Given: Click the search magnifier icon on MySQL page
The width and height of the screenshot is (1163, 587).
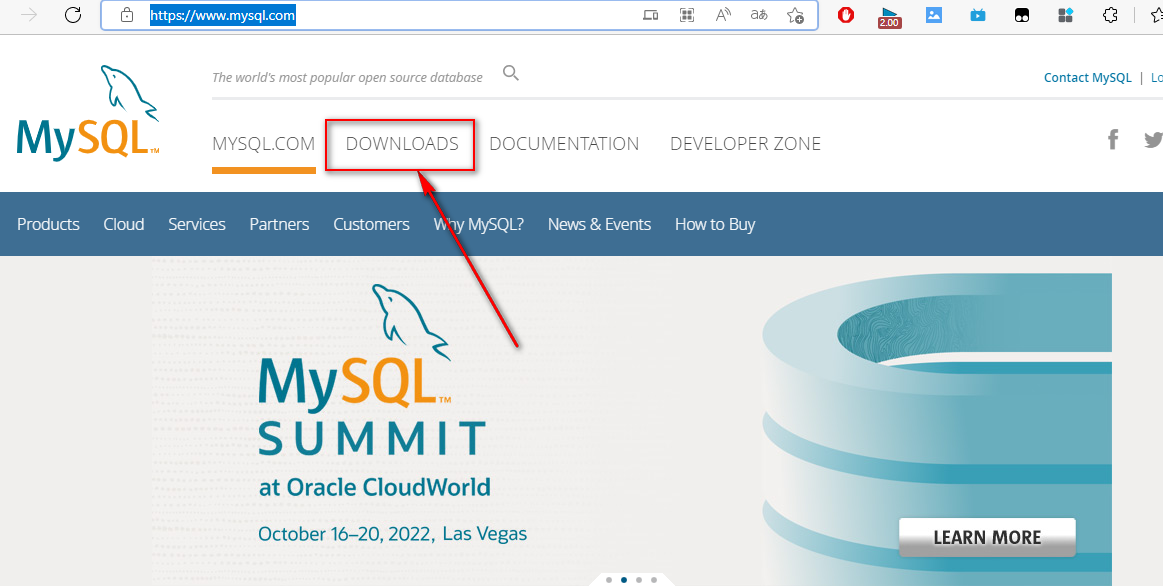Looking at the screenshot, I should [x=511, y=73].
